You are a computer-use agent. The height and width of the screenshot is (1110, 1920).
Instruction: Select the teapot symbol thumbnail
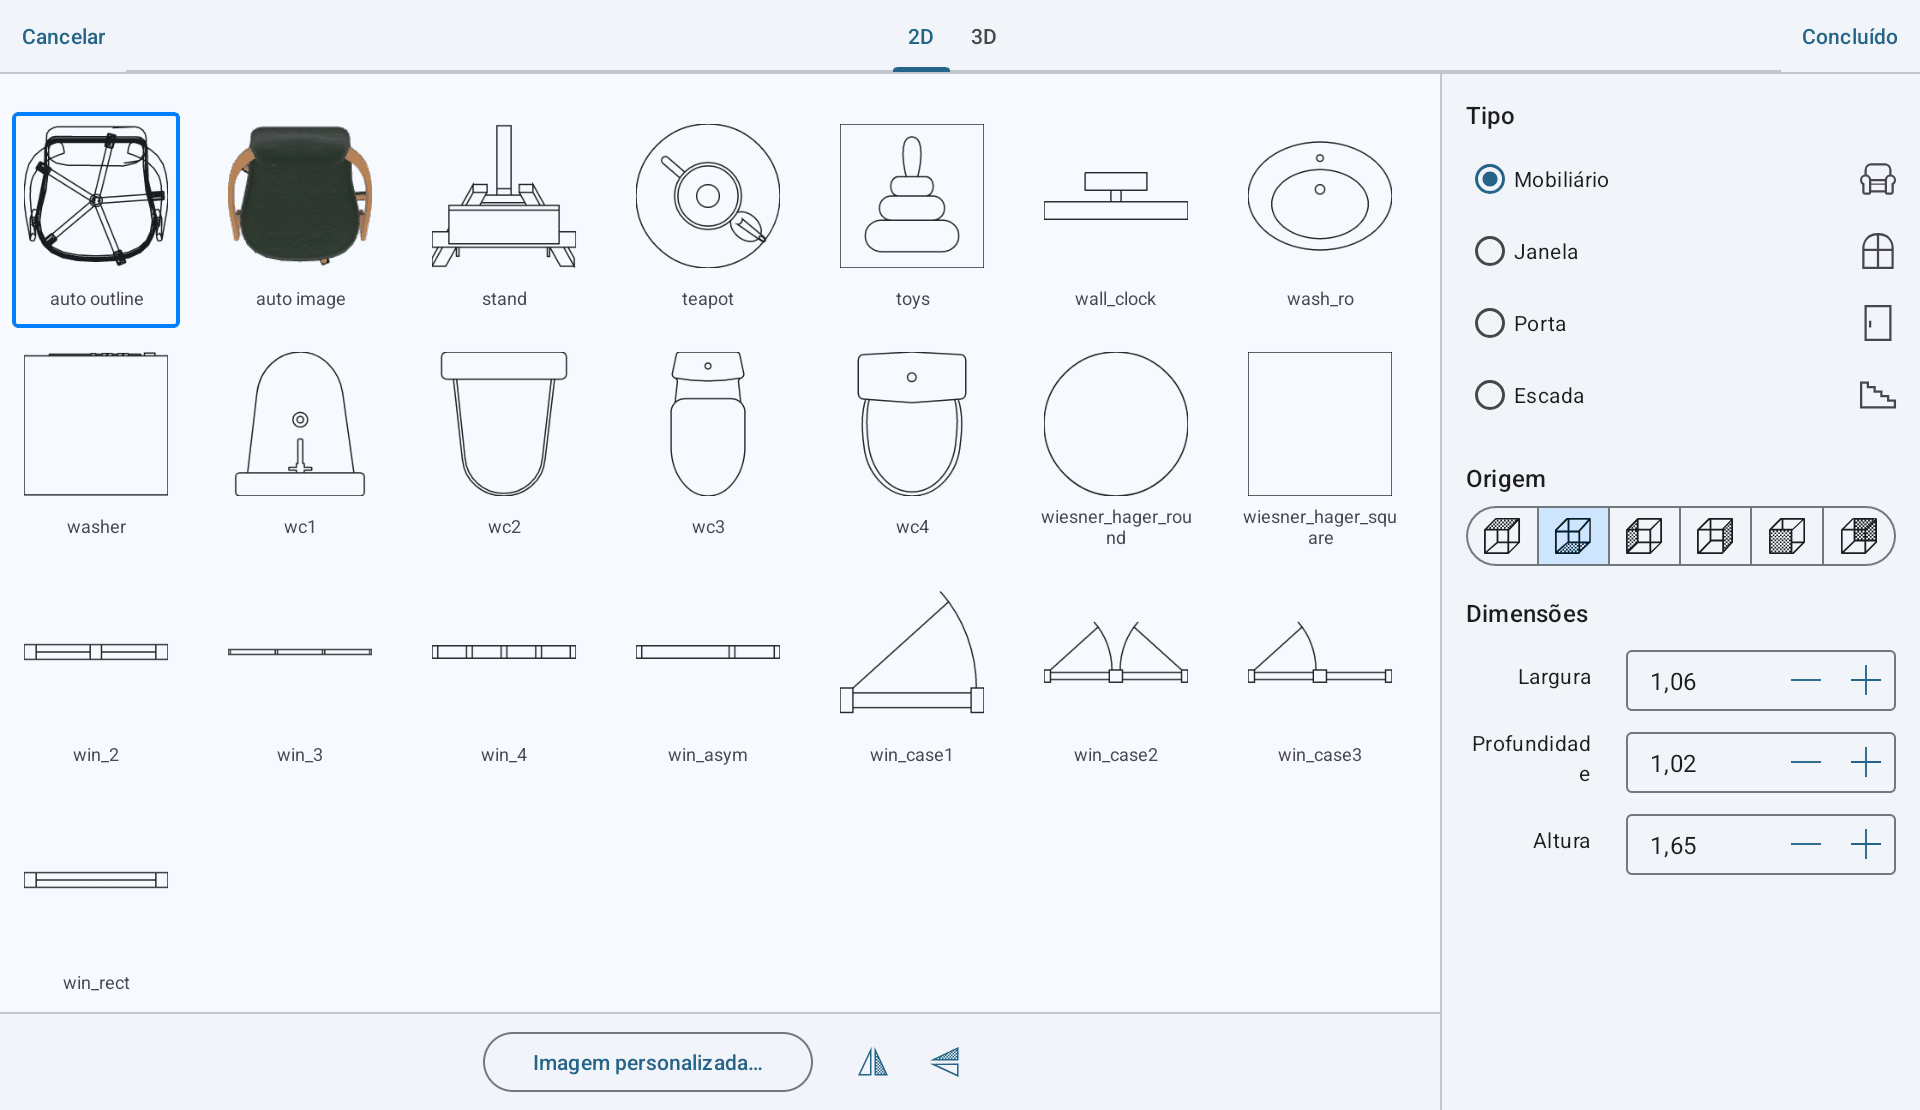point(708,215)
